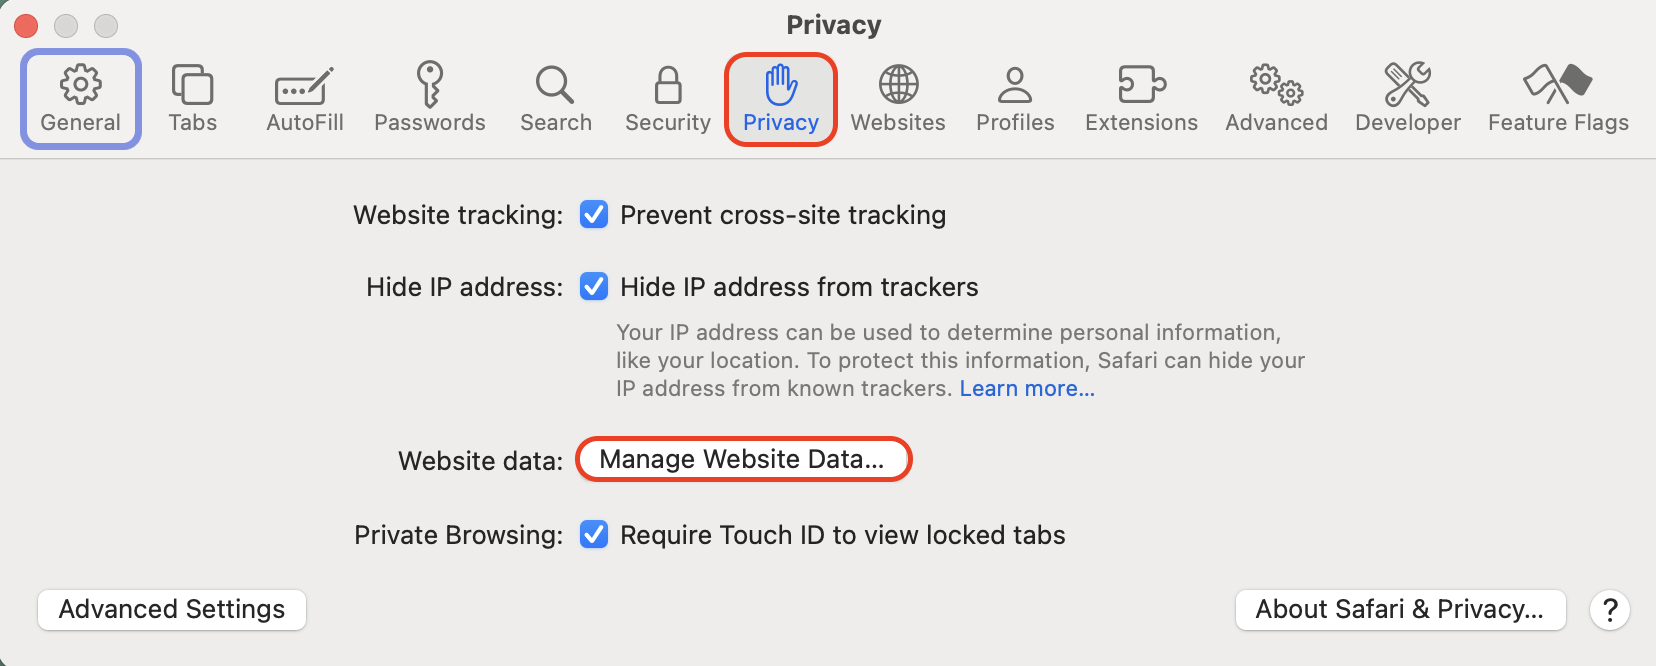The height and width of the screenshot is (666, 1656).
Task: Uncheck Hide IP address from trackers
Action: coord(594,287)
